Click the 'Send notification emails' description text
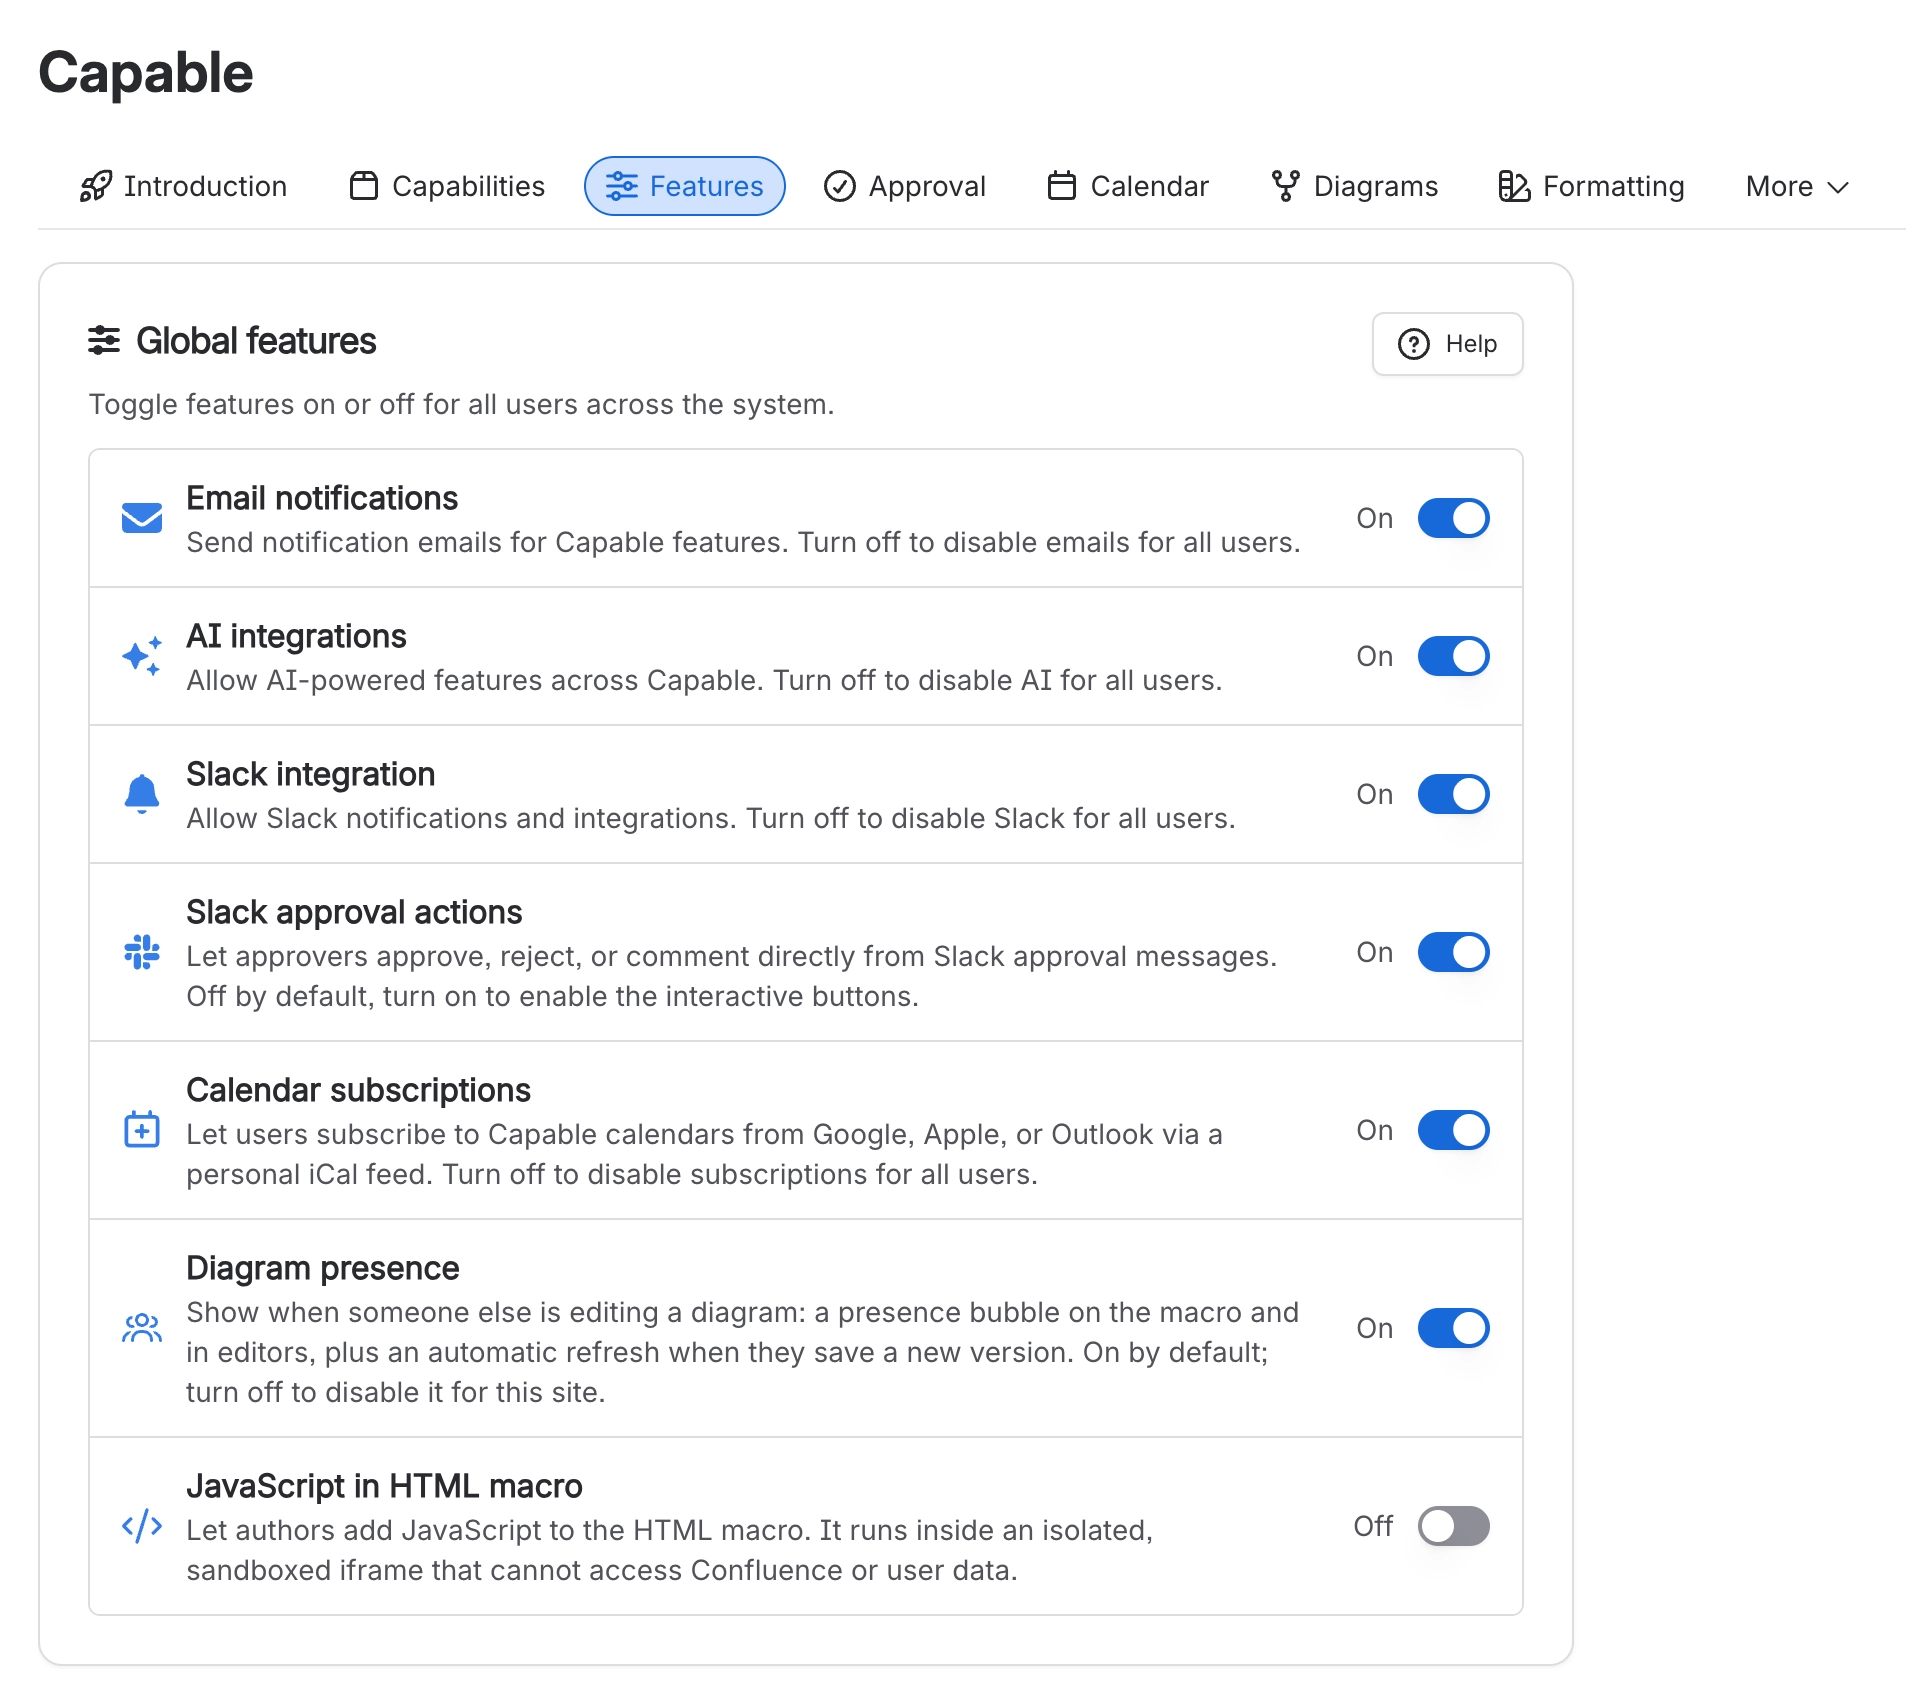1906x1704 pixels. coord(743,542)
